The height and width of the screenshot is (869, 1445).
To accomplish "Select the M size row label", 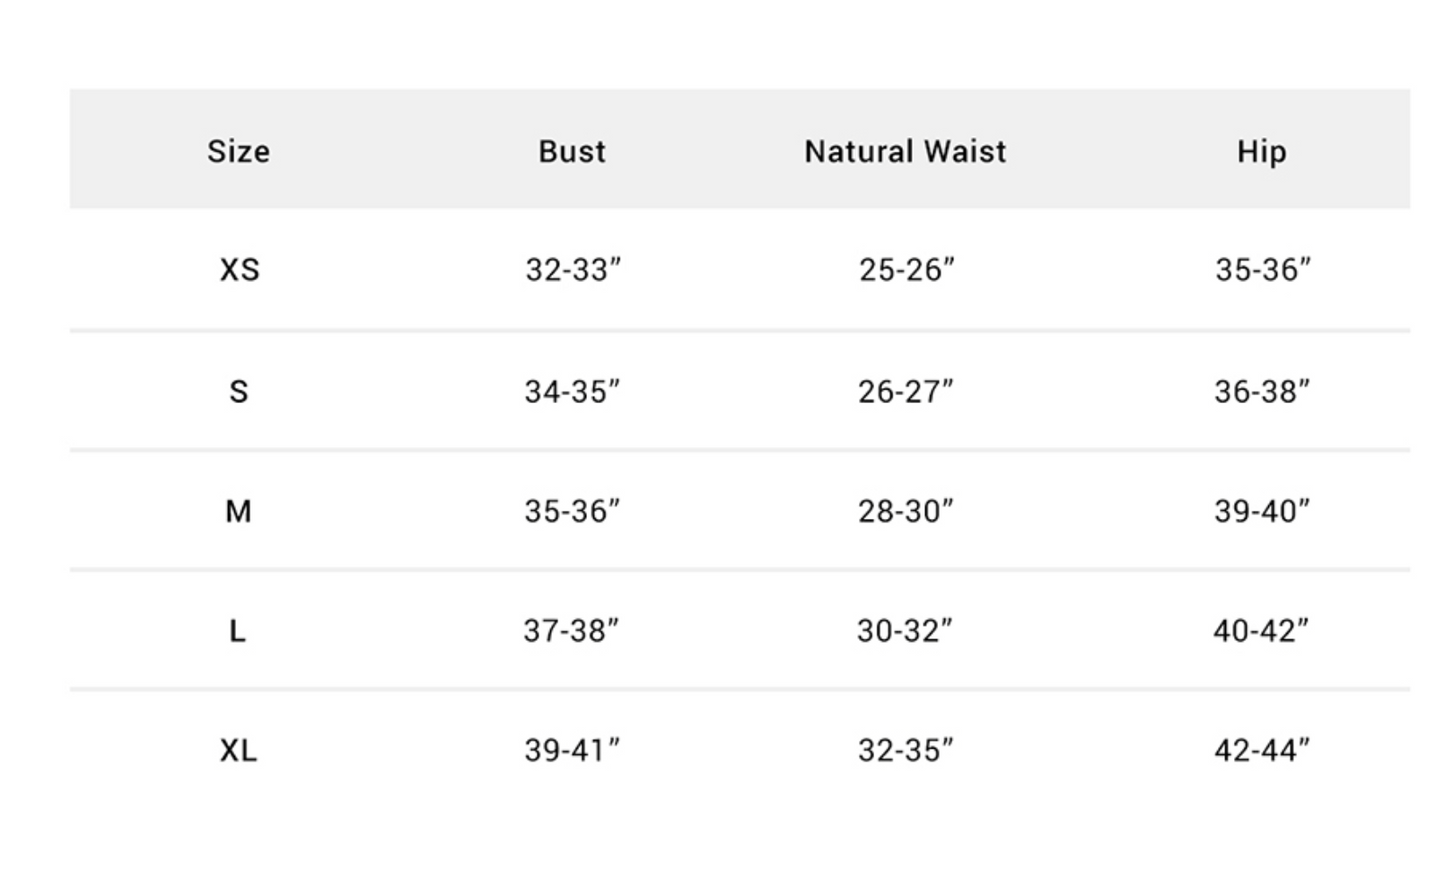I will point(238,511).
